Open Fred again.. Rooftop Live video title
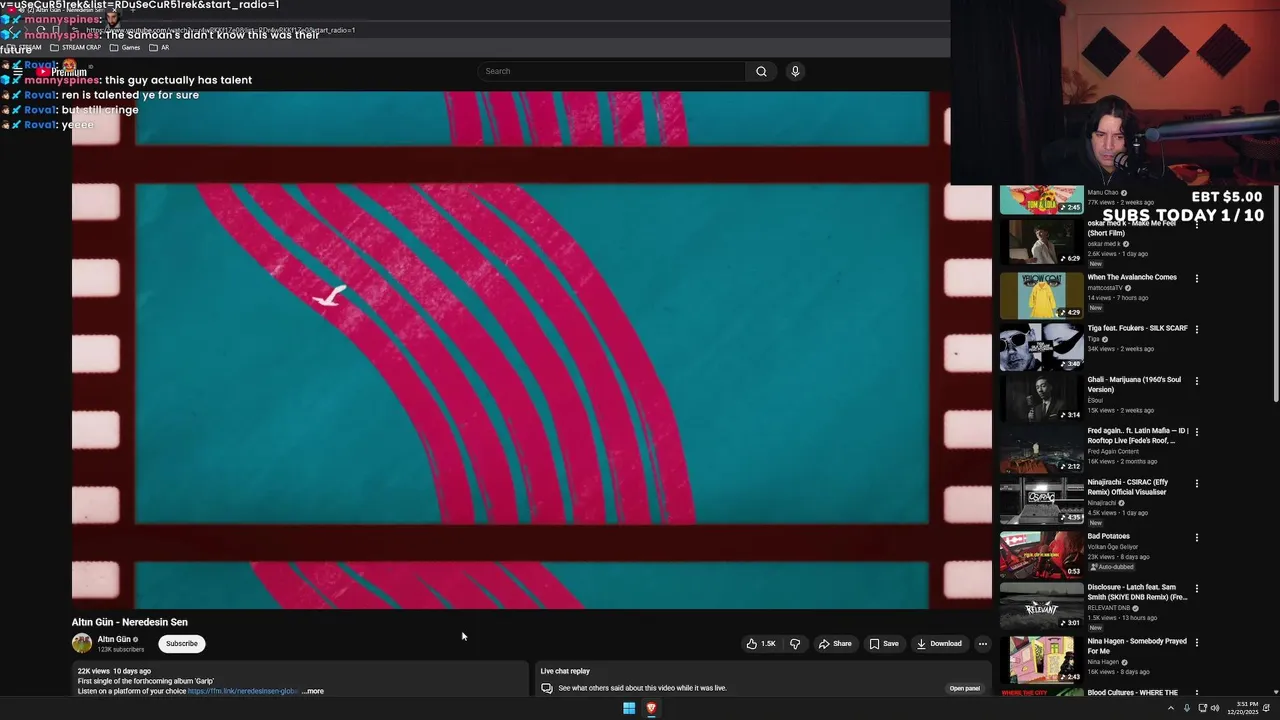1280x720 pixels. pos(1138,435)
